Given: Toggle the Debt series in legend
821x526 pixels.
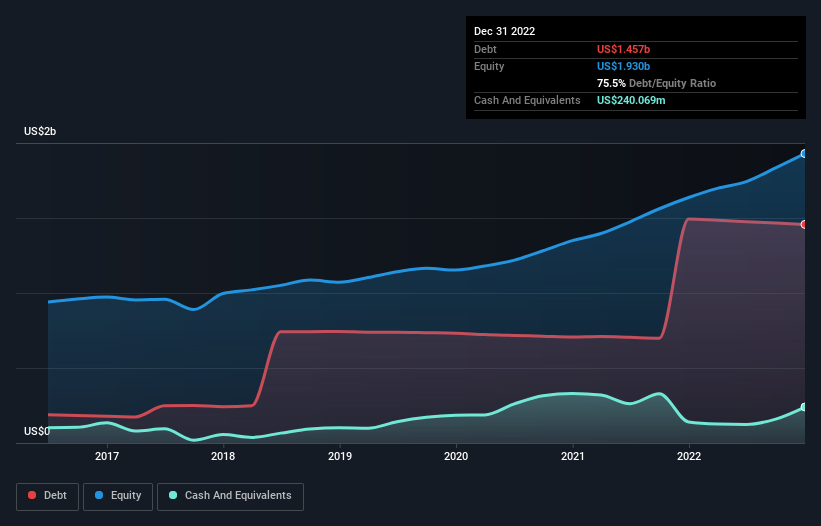Looking at the screenshot, I should click(48, 496).
